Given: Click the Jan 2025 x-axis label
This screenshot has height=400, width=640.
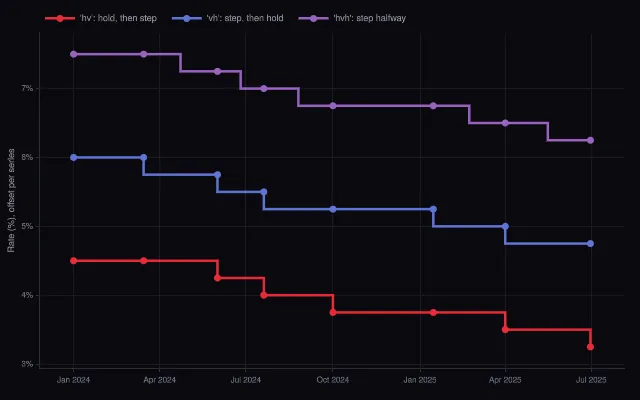Looking at the screenshot, I should pos(420,380).
